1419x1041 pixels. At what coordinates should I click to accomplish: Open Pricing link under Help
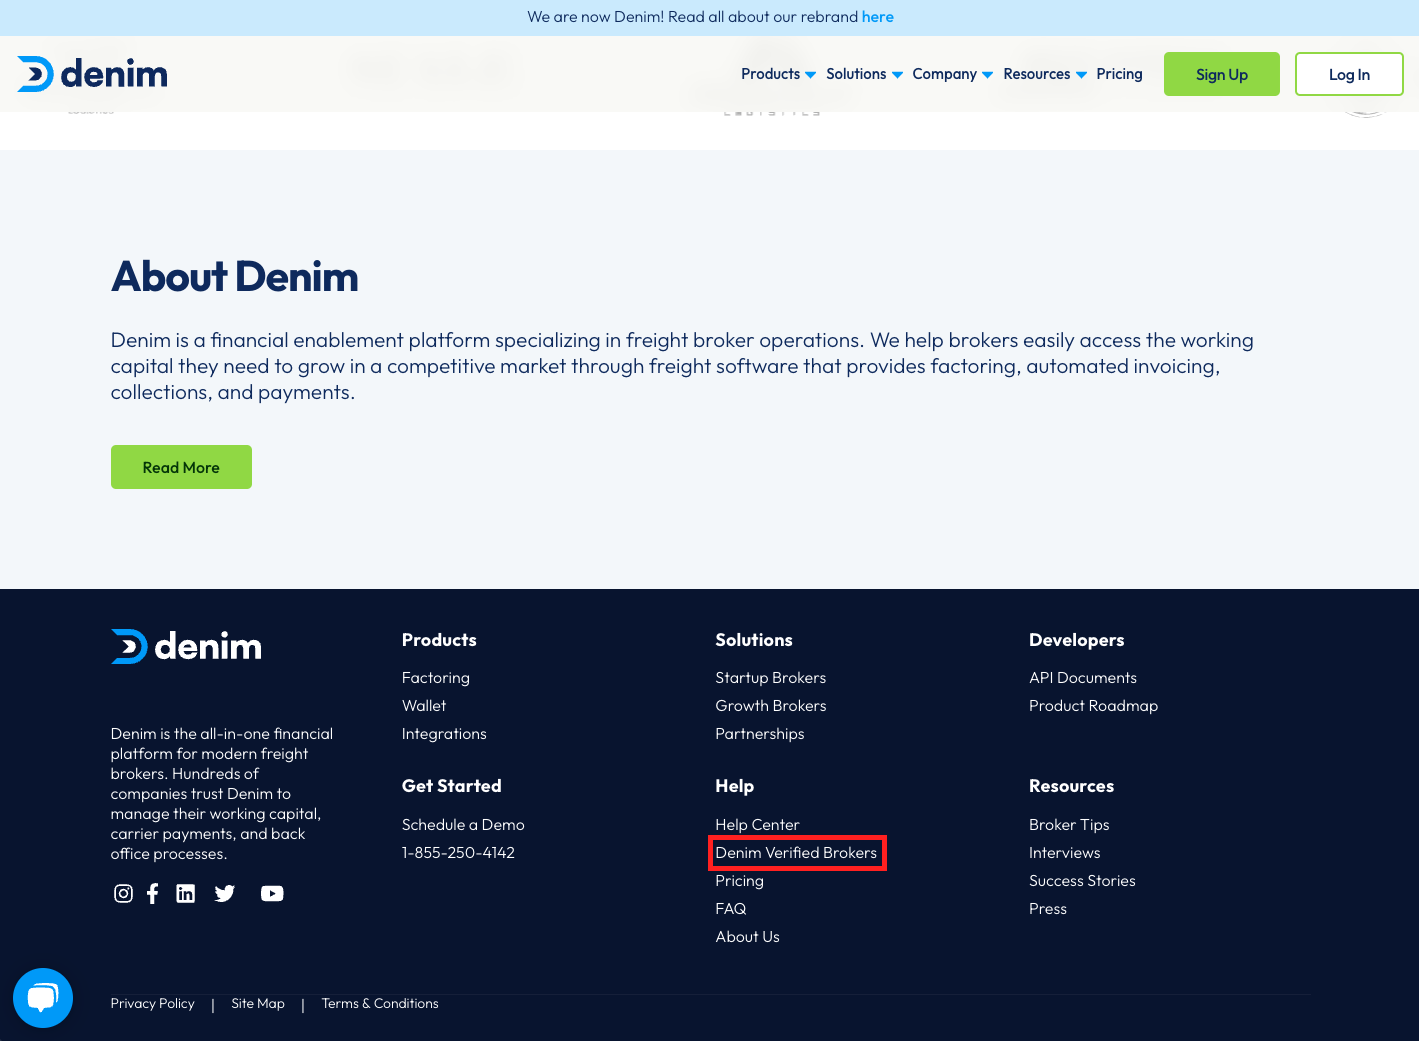(x=739, y=881)
